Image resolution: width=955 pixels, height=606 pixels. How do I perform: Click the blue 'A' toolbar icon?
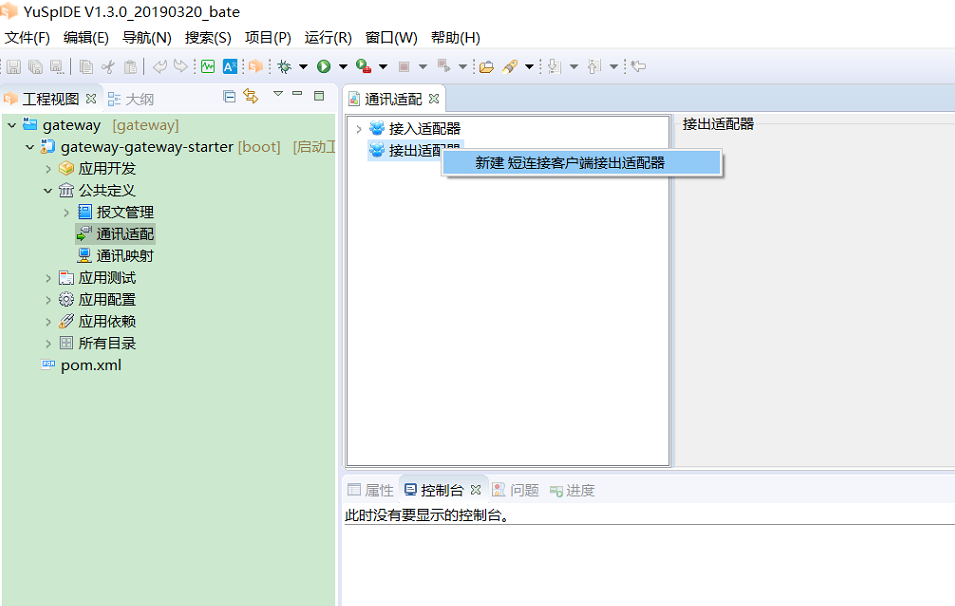[x=230, y=67]
